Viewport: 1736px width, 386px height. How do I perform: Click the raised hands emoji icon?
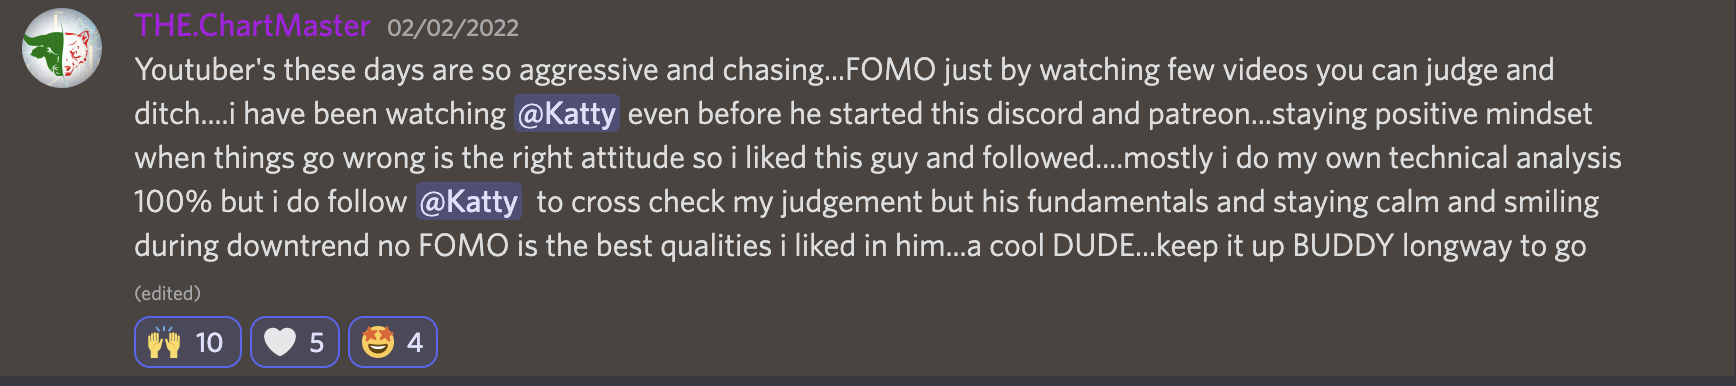pyautogui.click(x=165, y=342)
